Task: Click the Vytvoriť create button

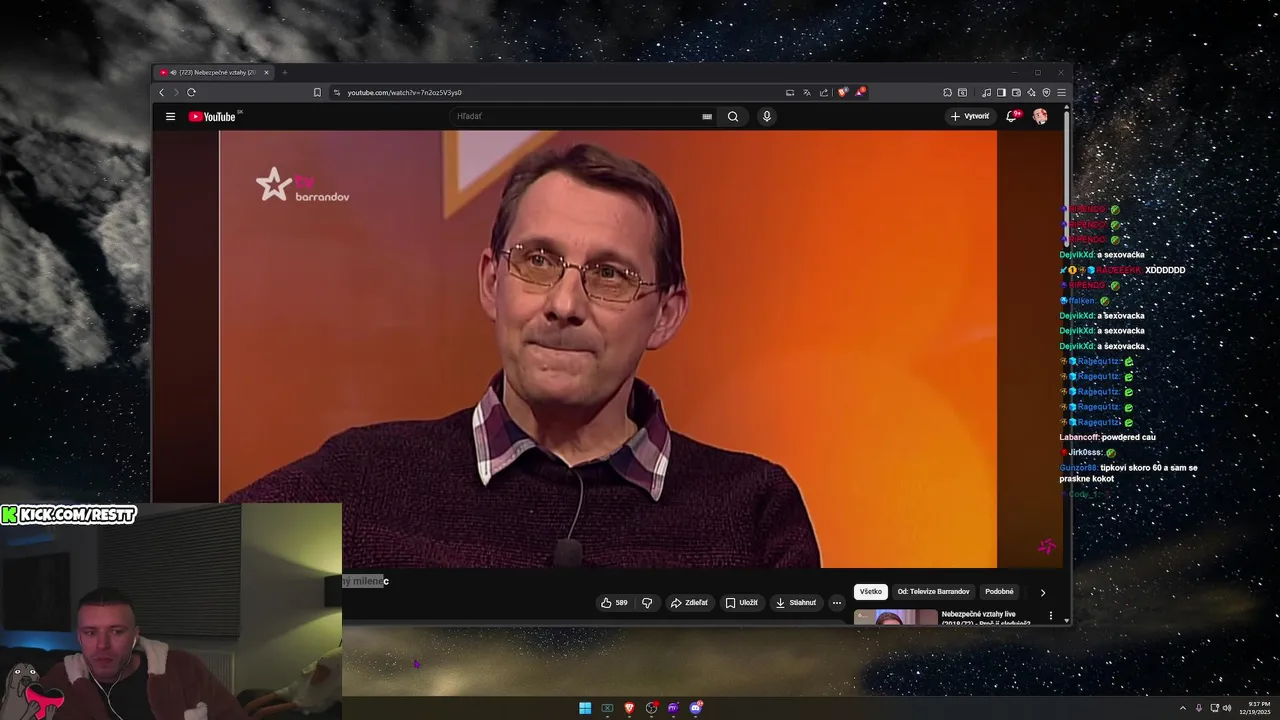Action: pos(970,116)
